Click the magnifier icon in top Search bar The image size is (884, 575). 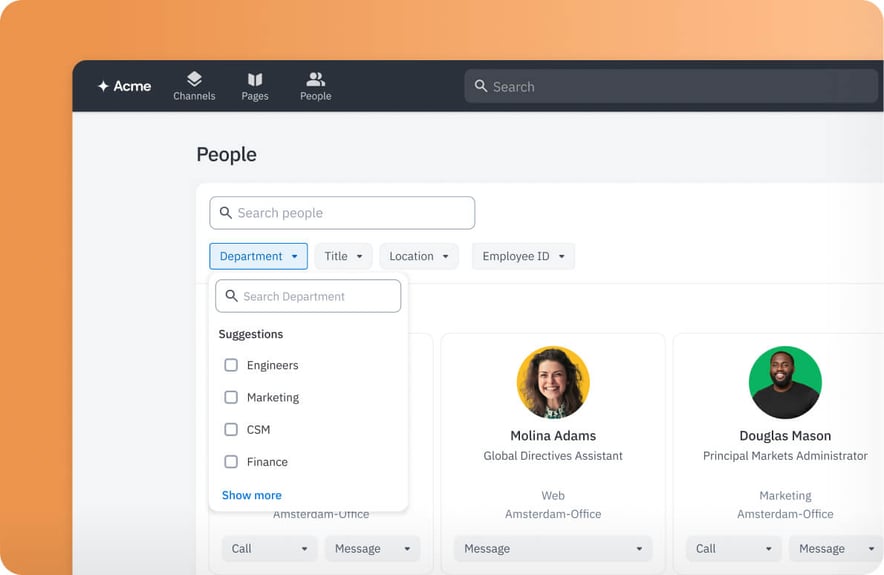(x=481, y=87)
